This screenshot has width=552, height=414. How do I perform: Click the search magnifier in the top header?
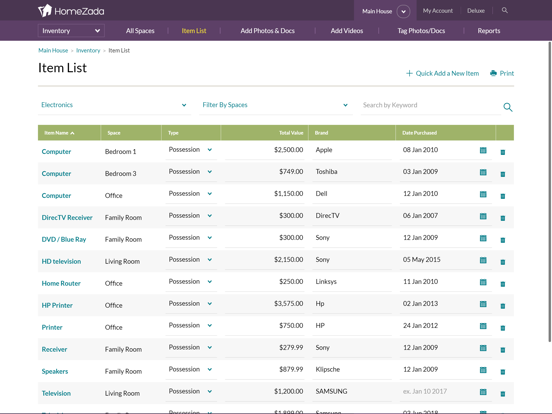click(504, 10)
